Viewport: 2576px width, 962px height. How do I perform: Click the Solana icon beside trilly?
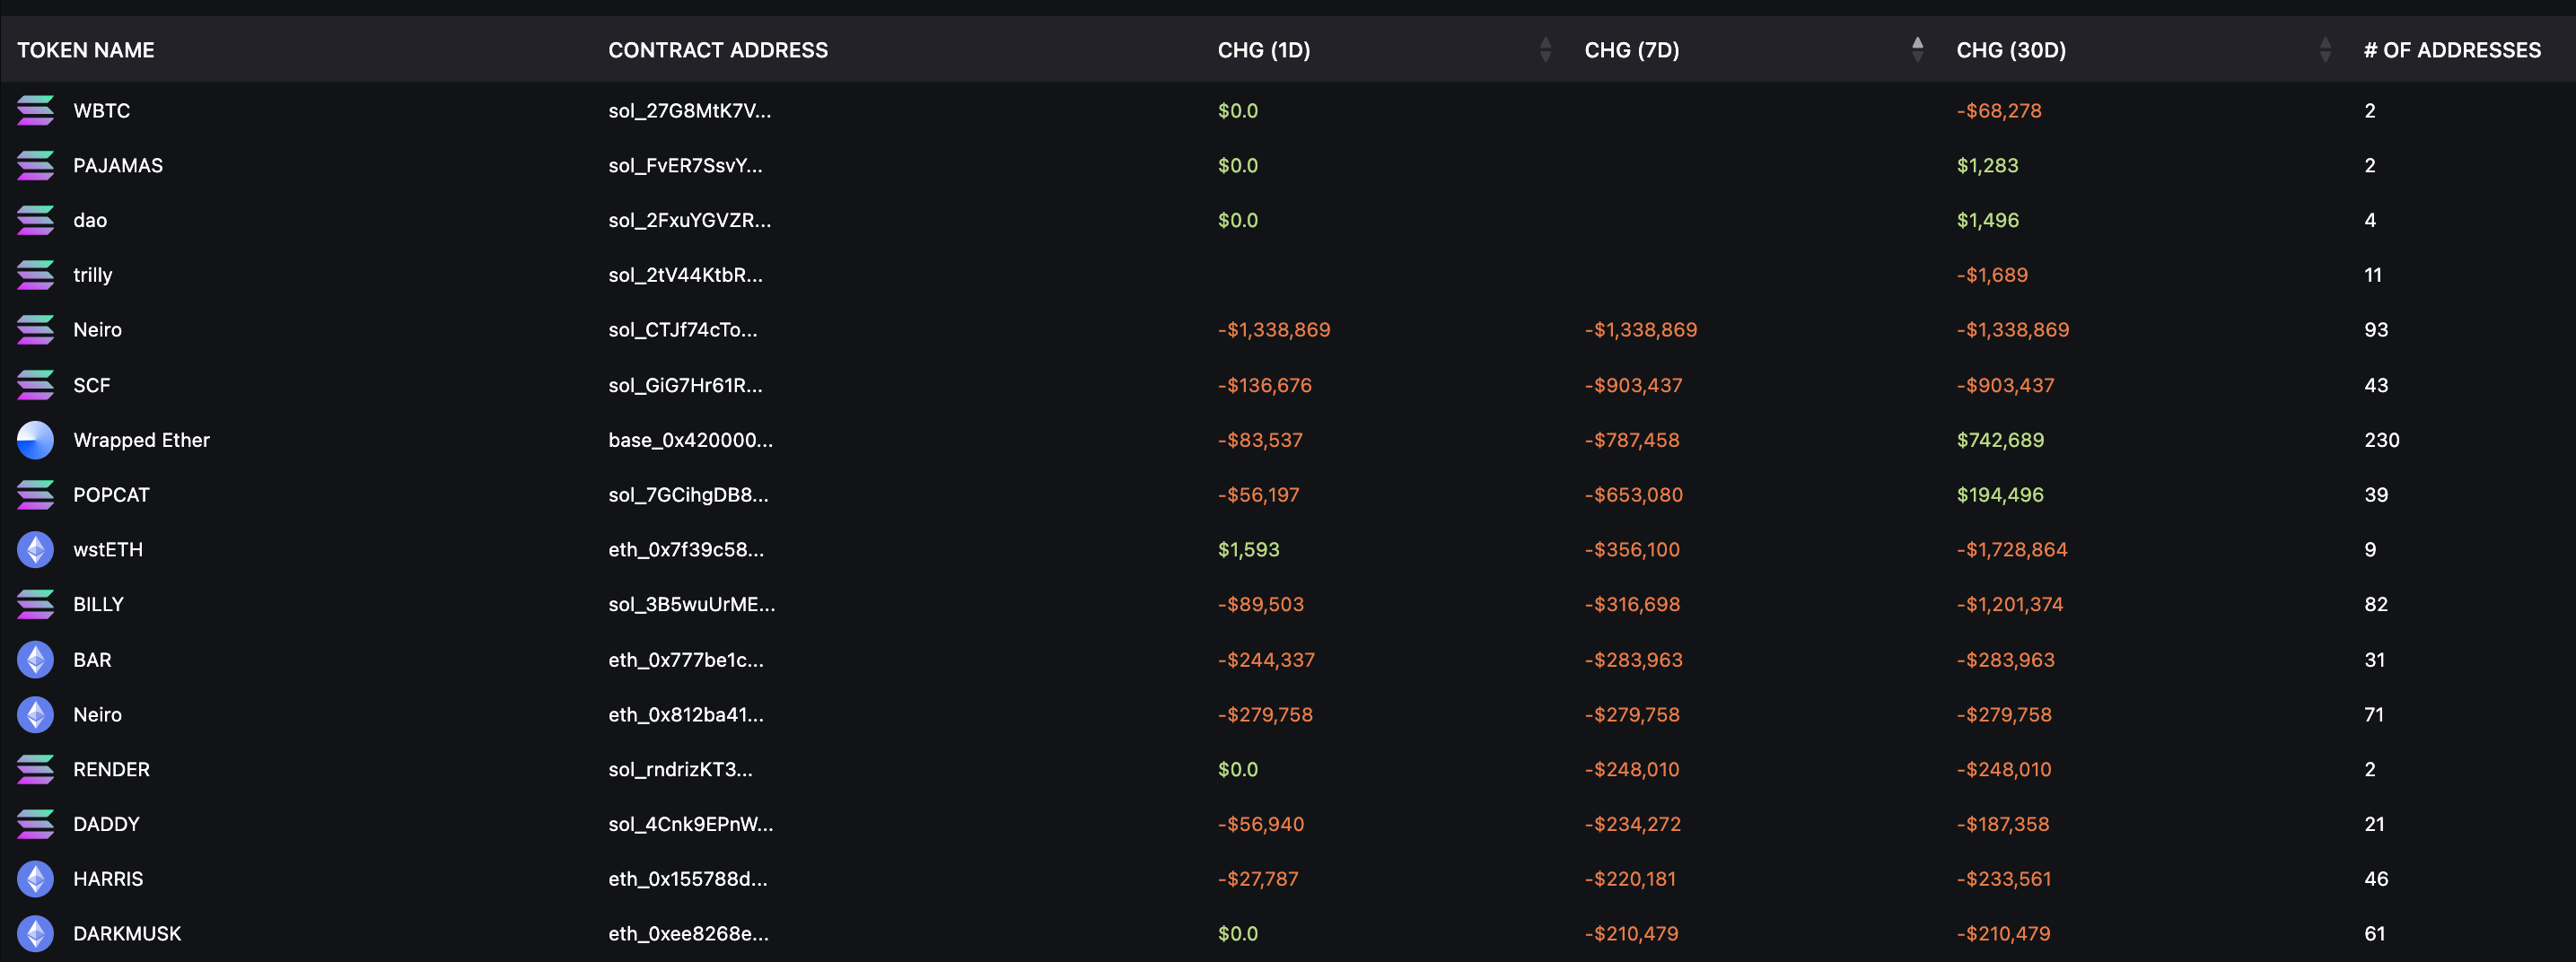[36, 275]
